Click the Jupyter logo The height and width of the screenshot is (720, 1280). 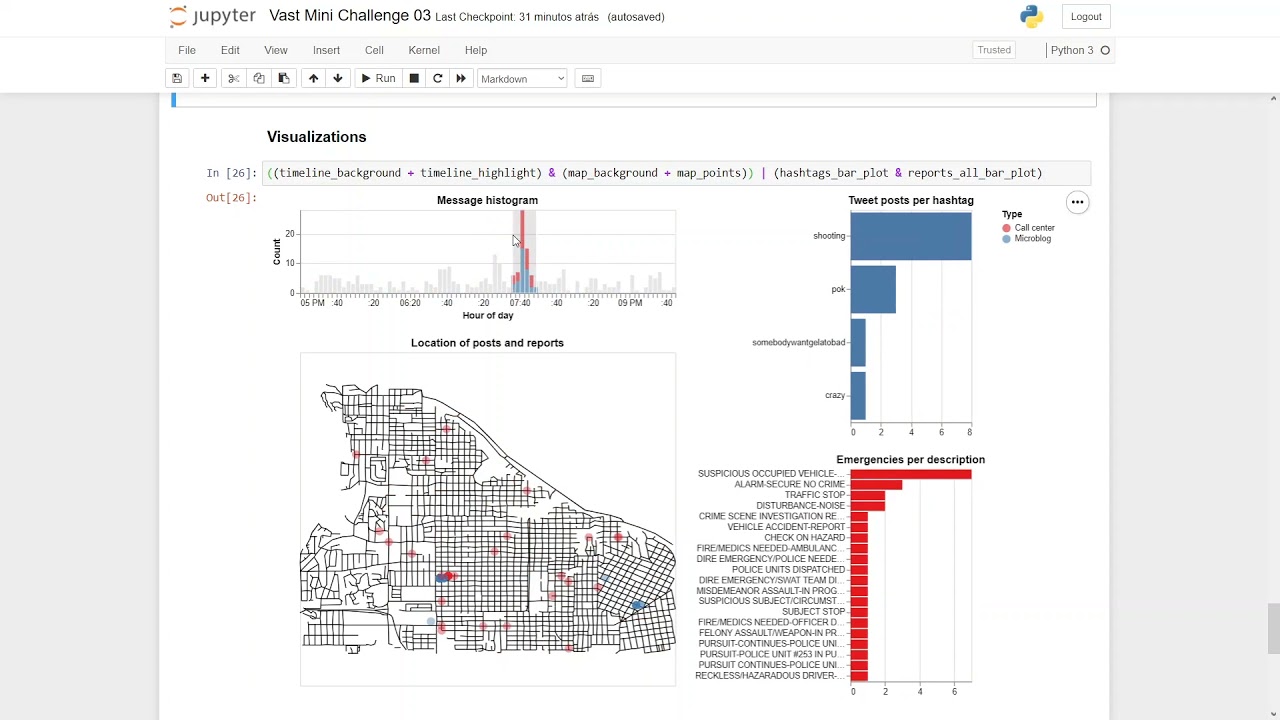(x=212, y=16)
